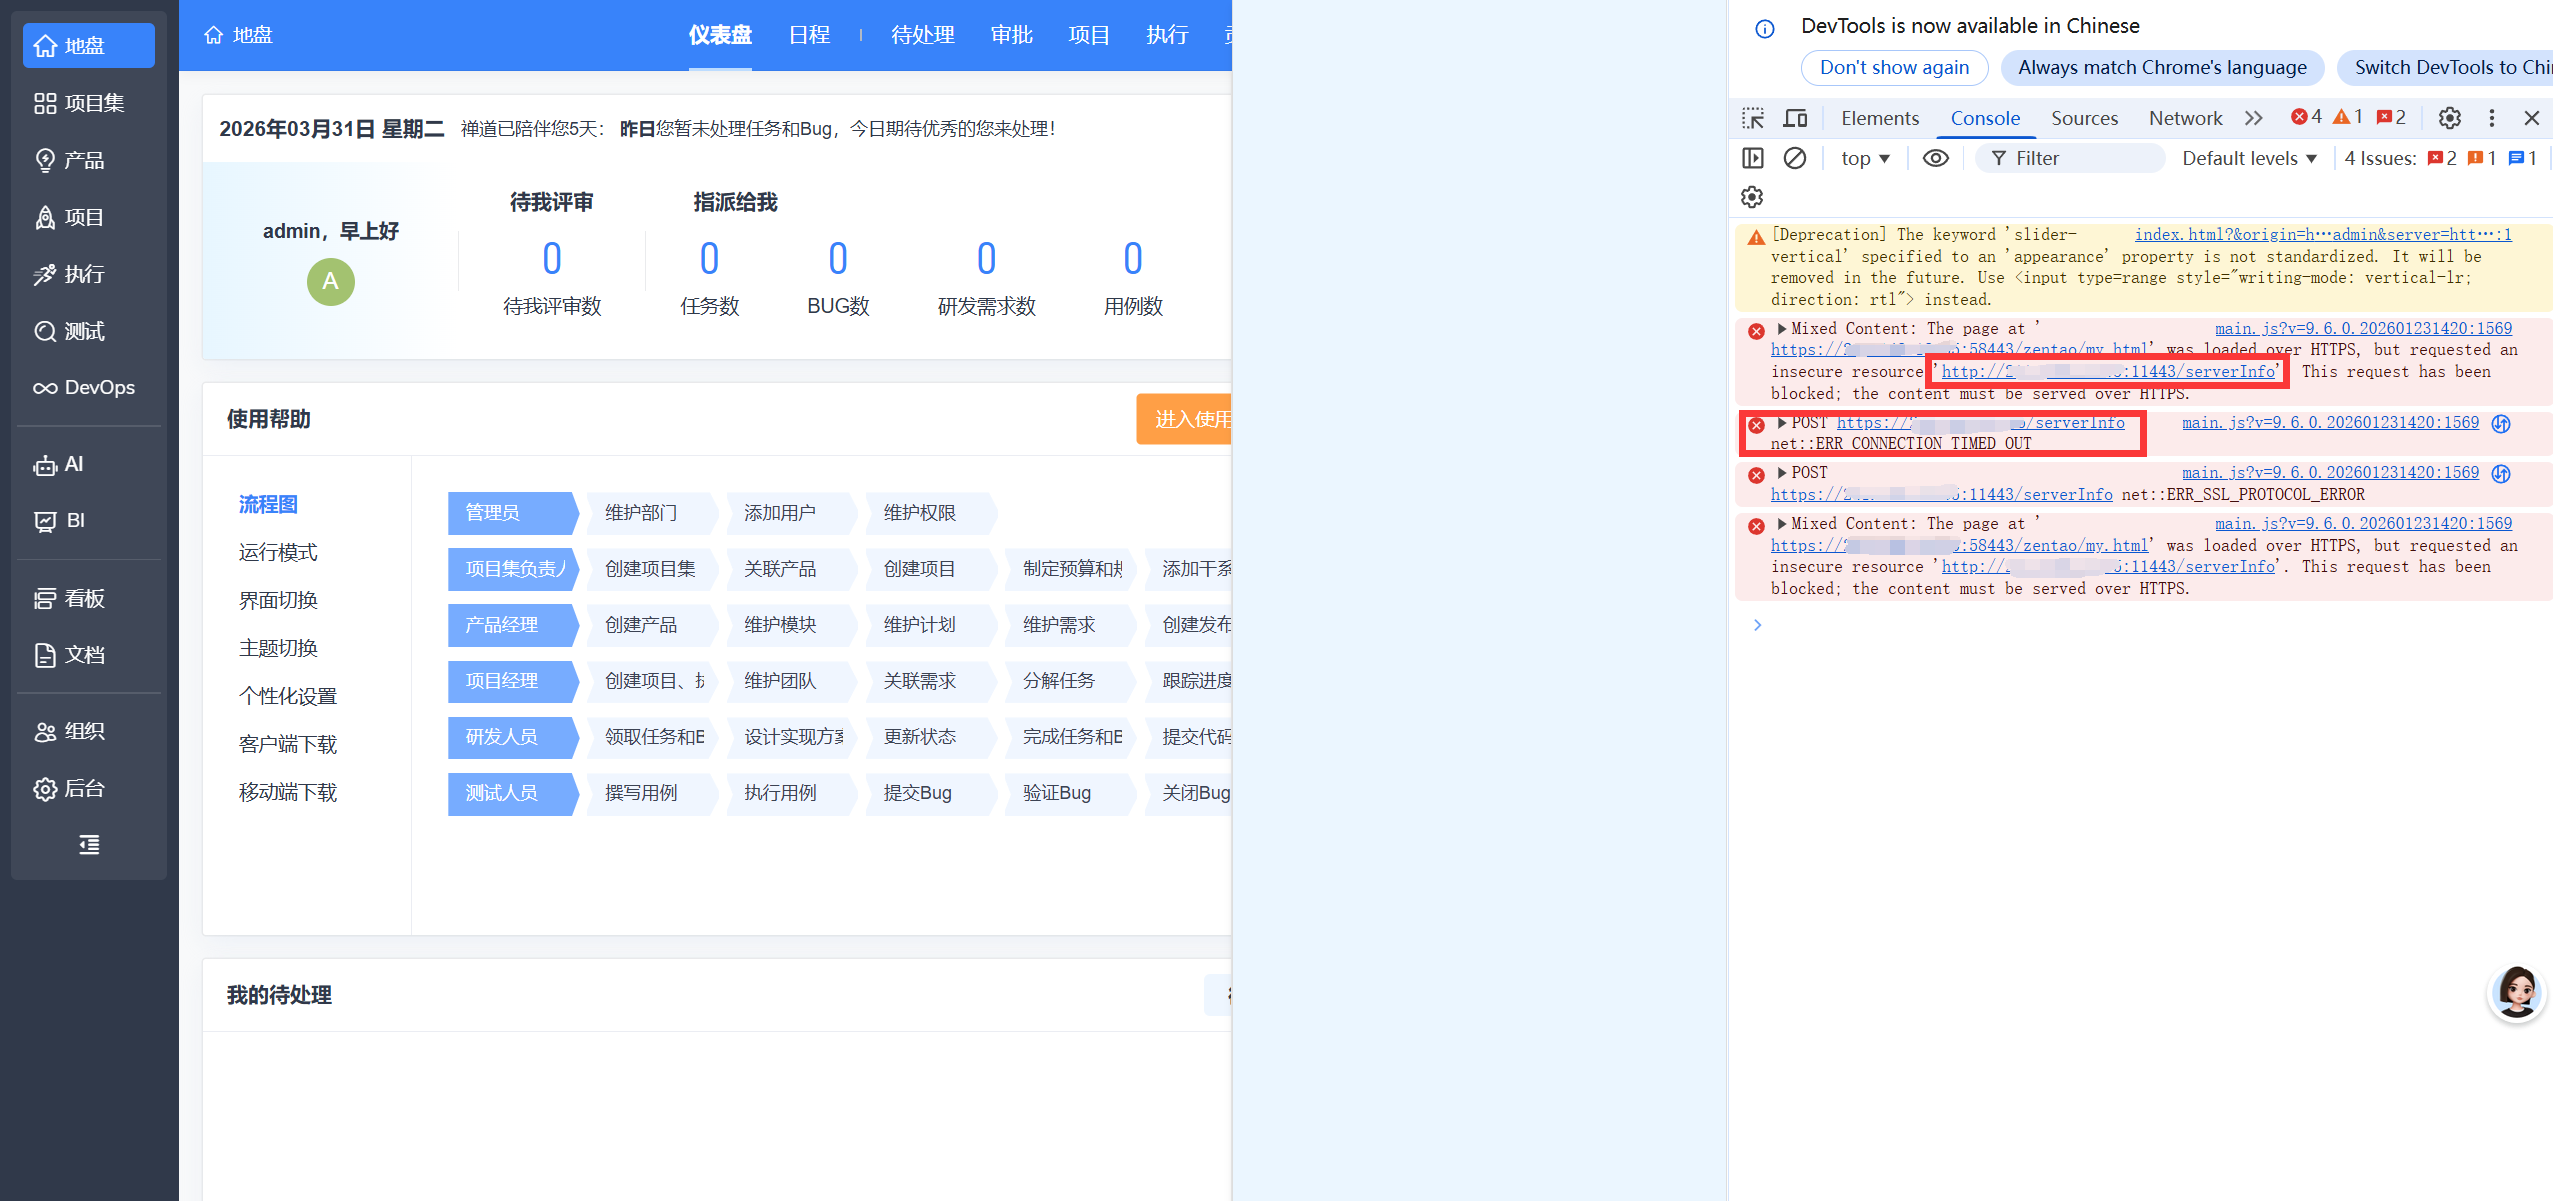Clear the console with the ban icon
The height and width of the screenshot is (1201, 2553).
[x=1795, y=158]
